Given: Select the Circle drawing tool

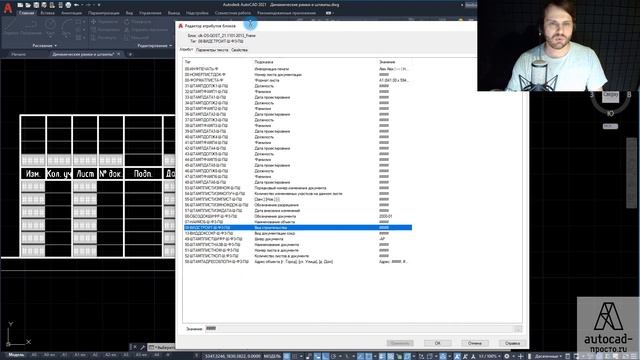Looking at the screenshot, I should [51, 25].
